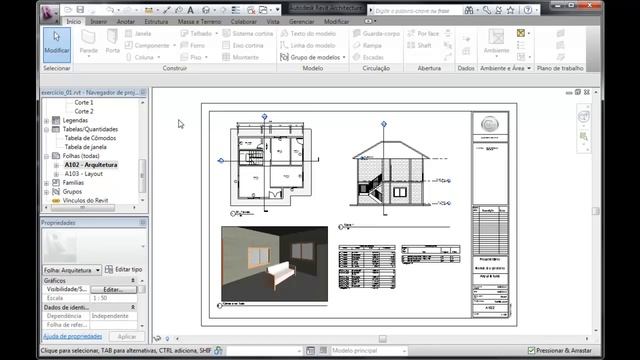Select the Modificar arrow tool
The width and height of the screenshot is (640, 360).
tap(57, 44)
